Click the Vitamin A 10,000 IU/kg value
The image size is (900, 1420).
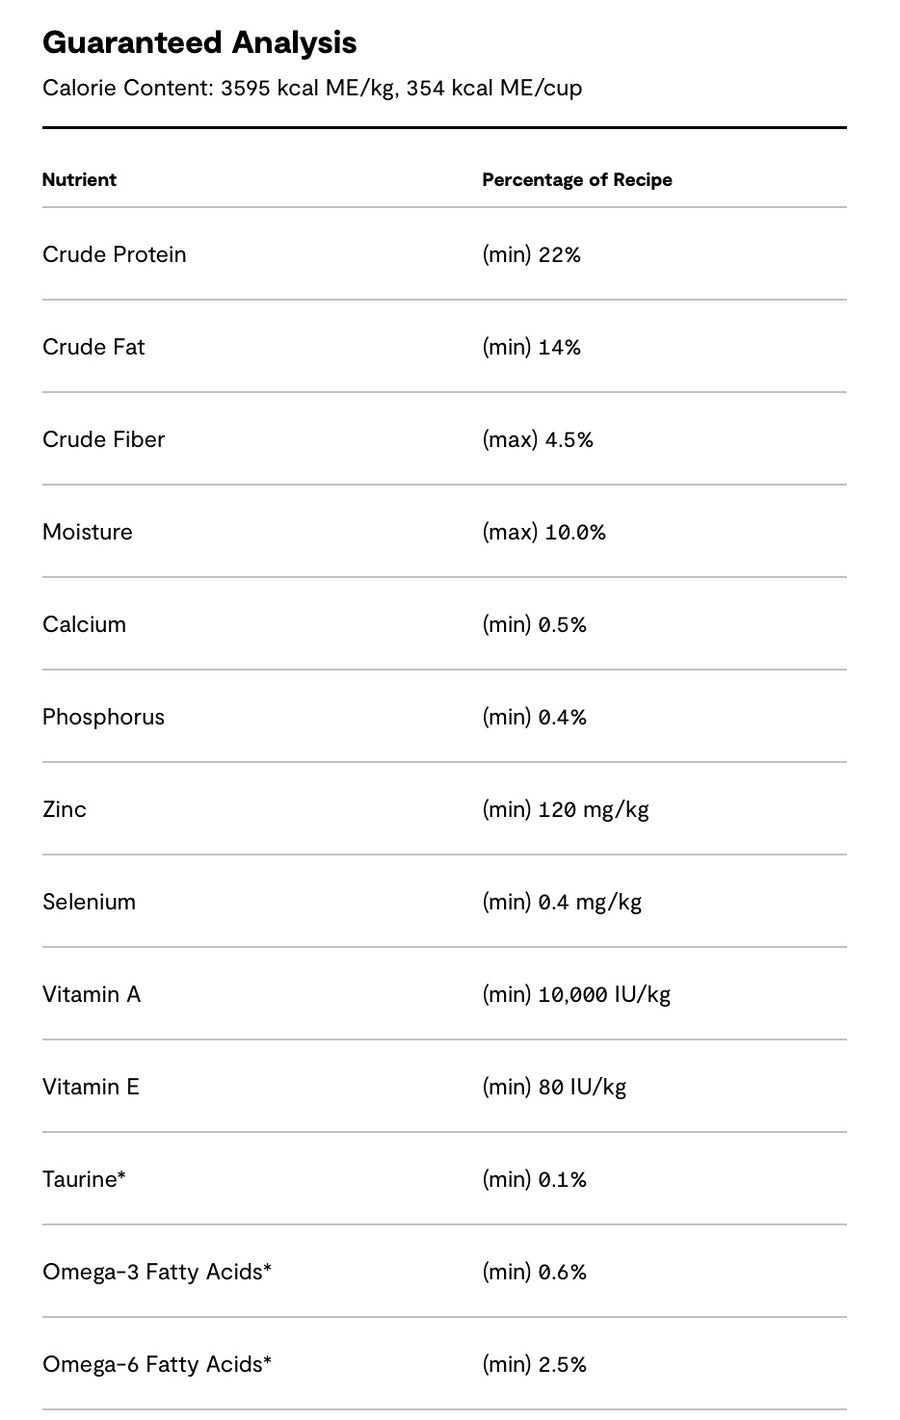(x=576, y=995)
